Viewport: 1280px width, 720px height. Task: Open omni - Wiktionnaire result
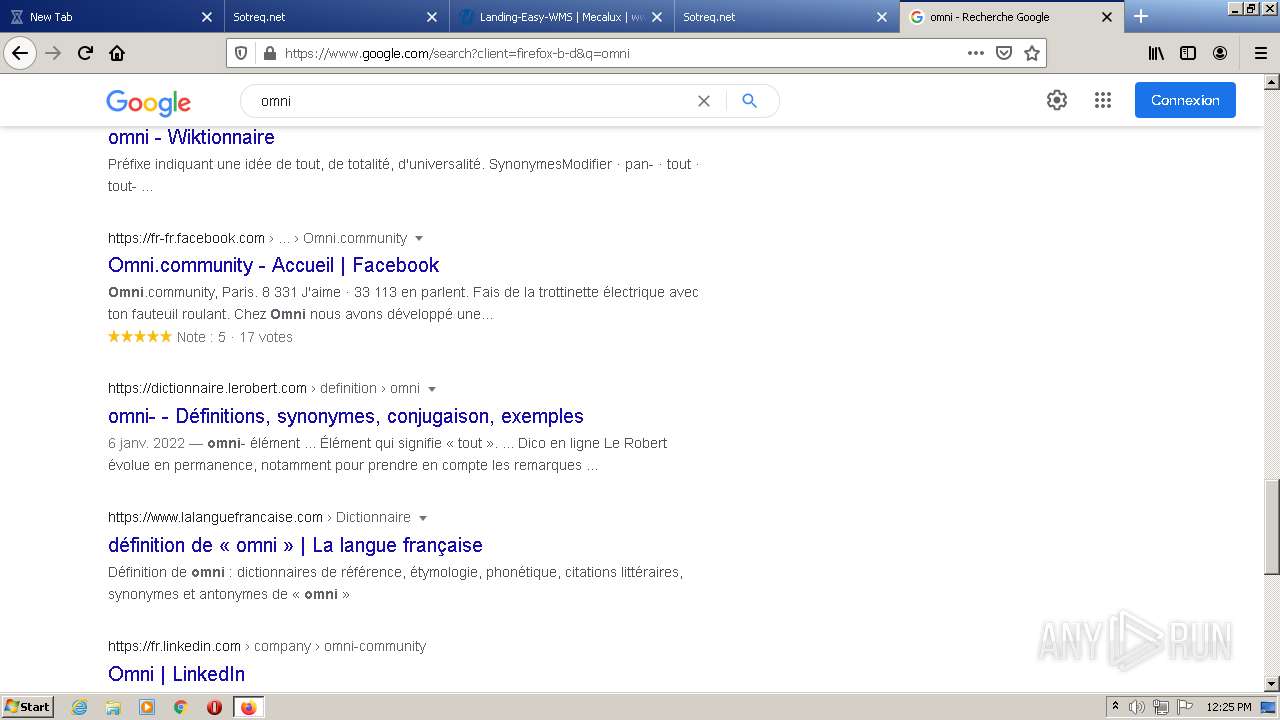[x=191, y=137]
